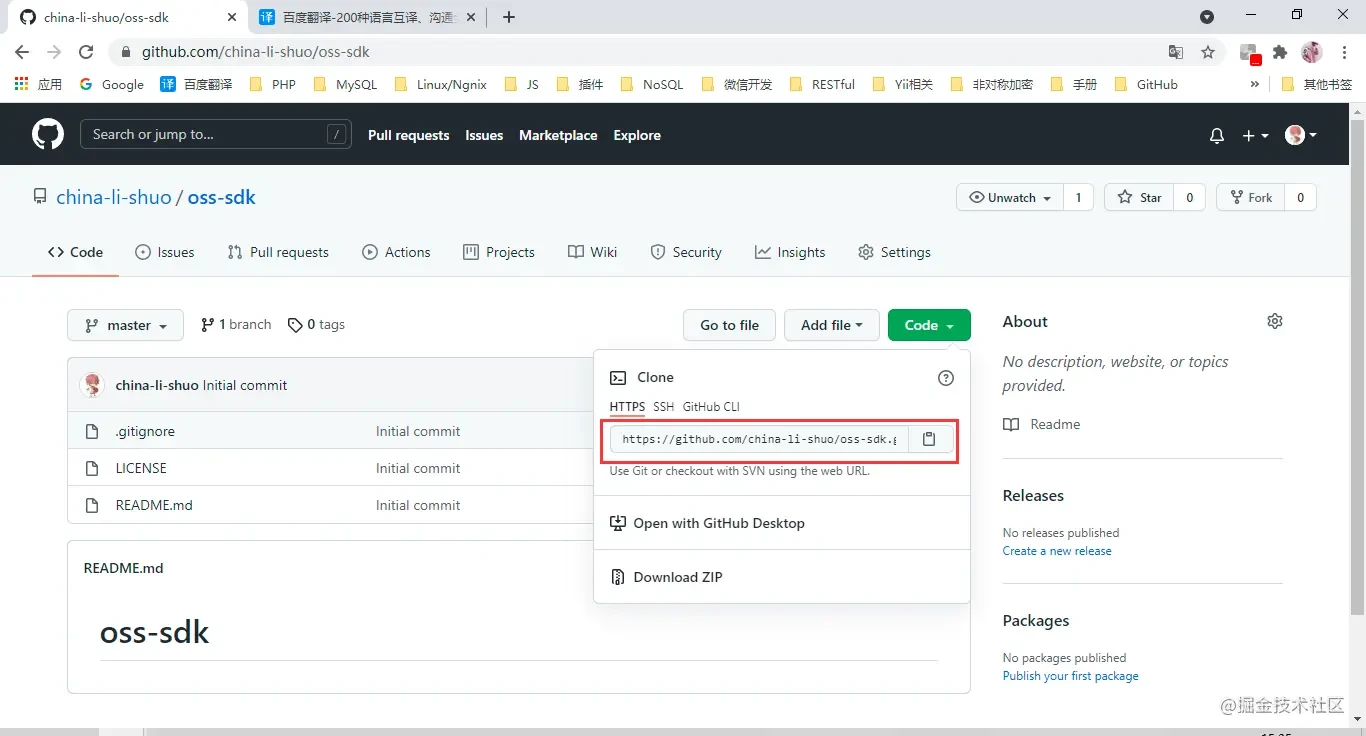This screenshot has width=1366, height=736.
Task: Click Download ZIP
Action: point(677,577)
